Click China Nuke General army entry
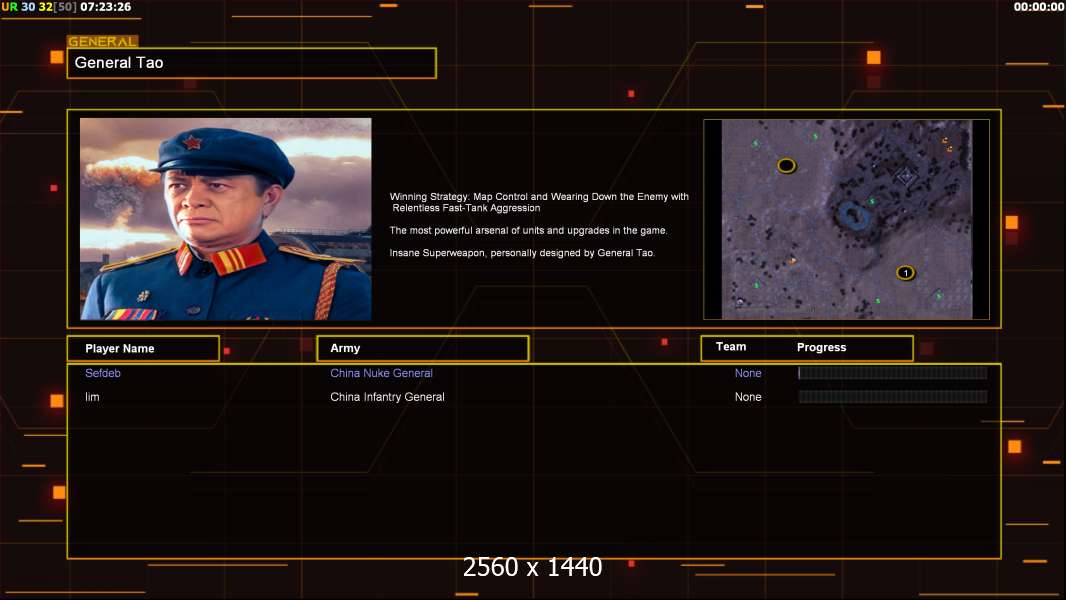Screen dimensions: 1066x600 (x=381, y=373)
